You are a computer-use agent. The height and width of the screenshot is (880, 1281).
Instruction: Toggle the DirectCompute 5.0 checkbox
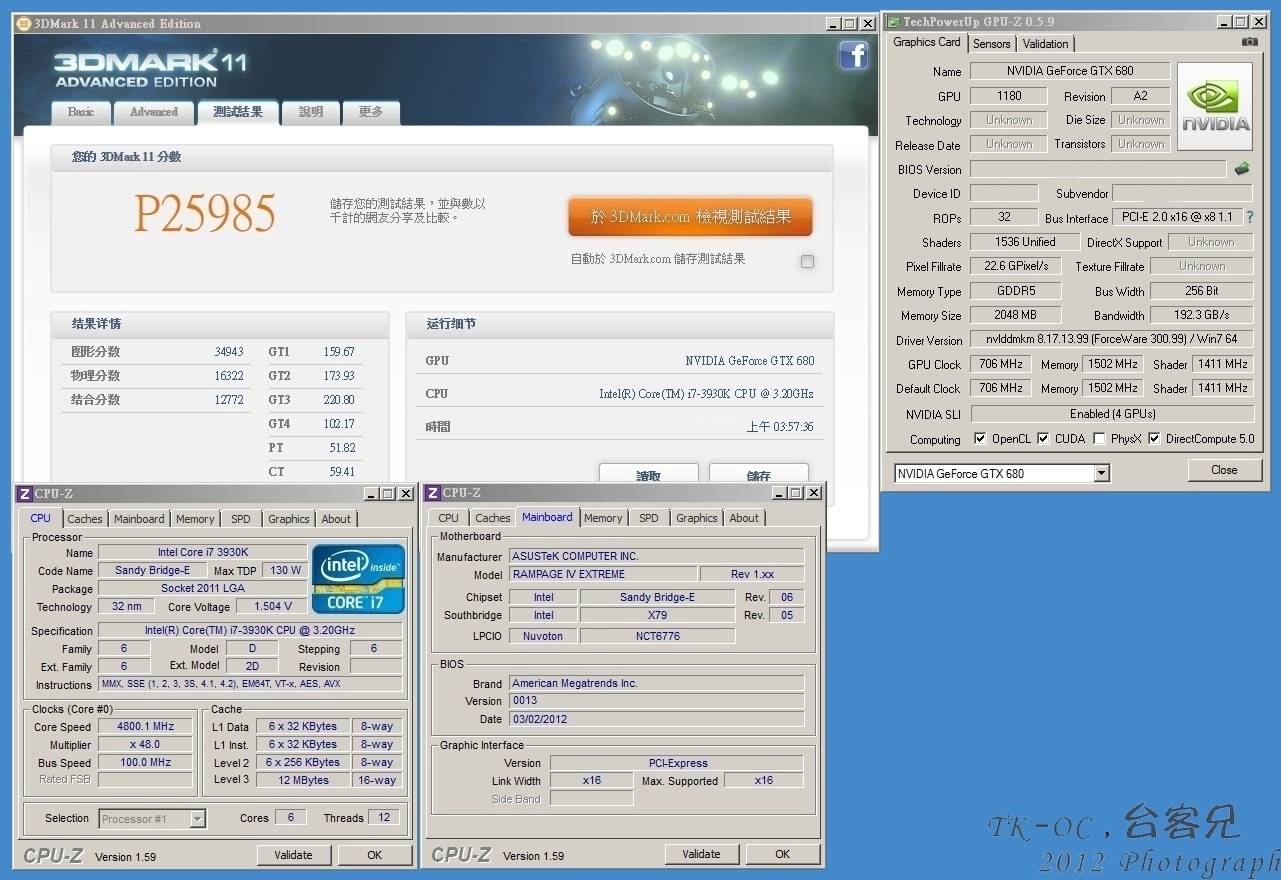pos(1154,439)
